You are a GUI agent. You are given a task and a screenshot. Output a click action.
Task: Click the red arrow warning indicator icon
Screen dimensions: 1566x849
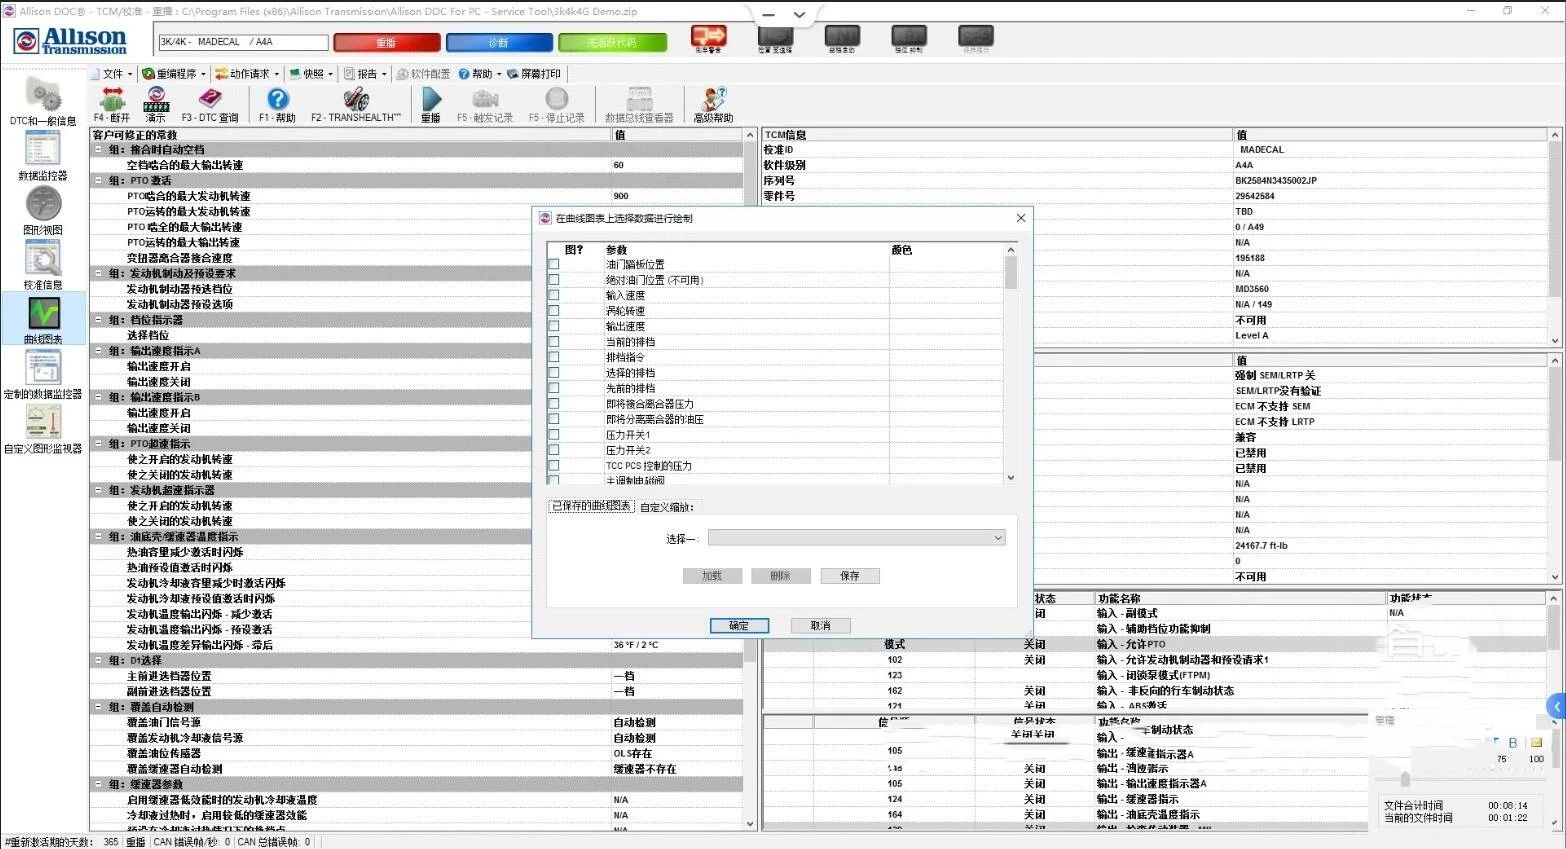click(x=709, y=37)
